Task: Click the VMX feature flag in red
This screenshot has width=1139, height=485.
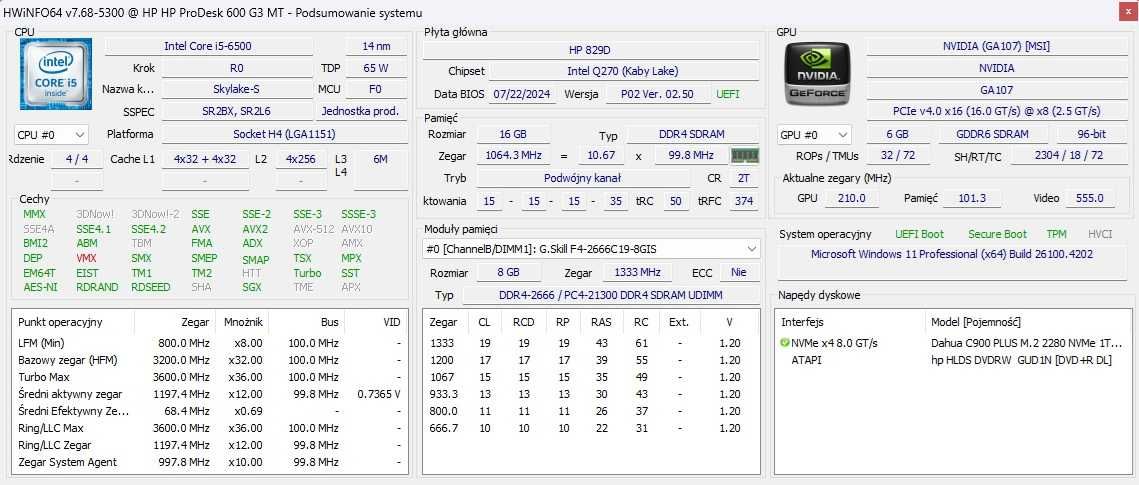Action: coord(86,258)
